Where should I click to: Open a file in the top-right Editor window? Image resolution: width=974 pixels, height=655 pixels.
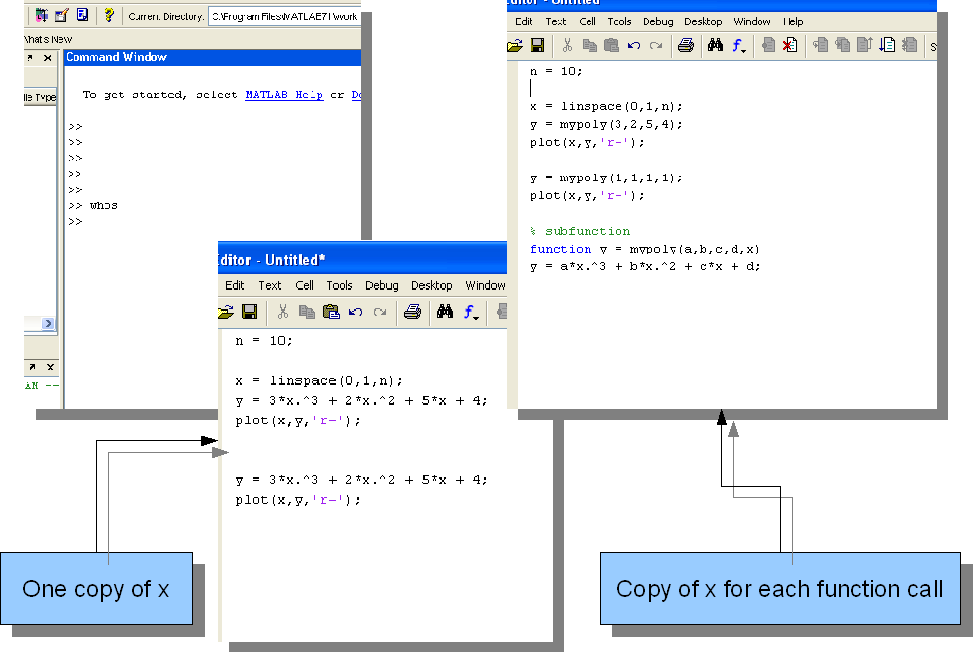point(513,45)
